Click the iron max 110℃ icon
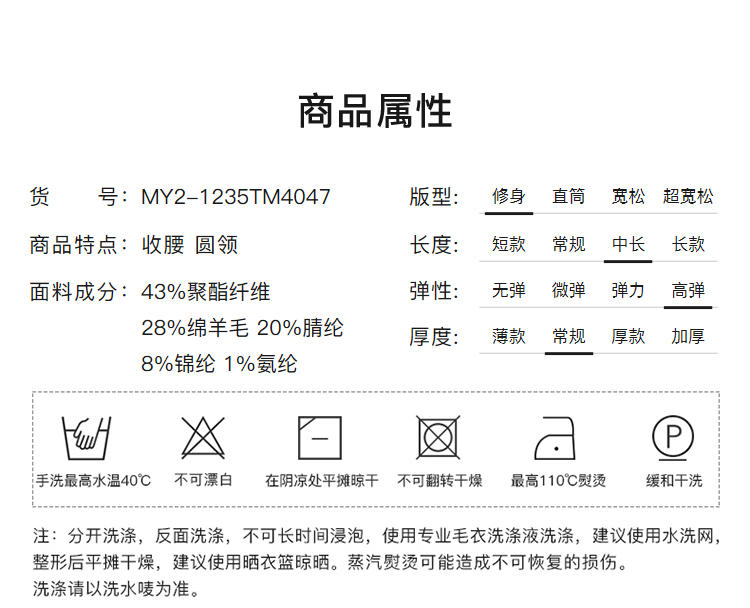750x608 pixels. click(x=558, y=436)
